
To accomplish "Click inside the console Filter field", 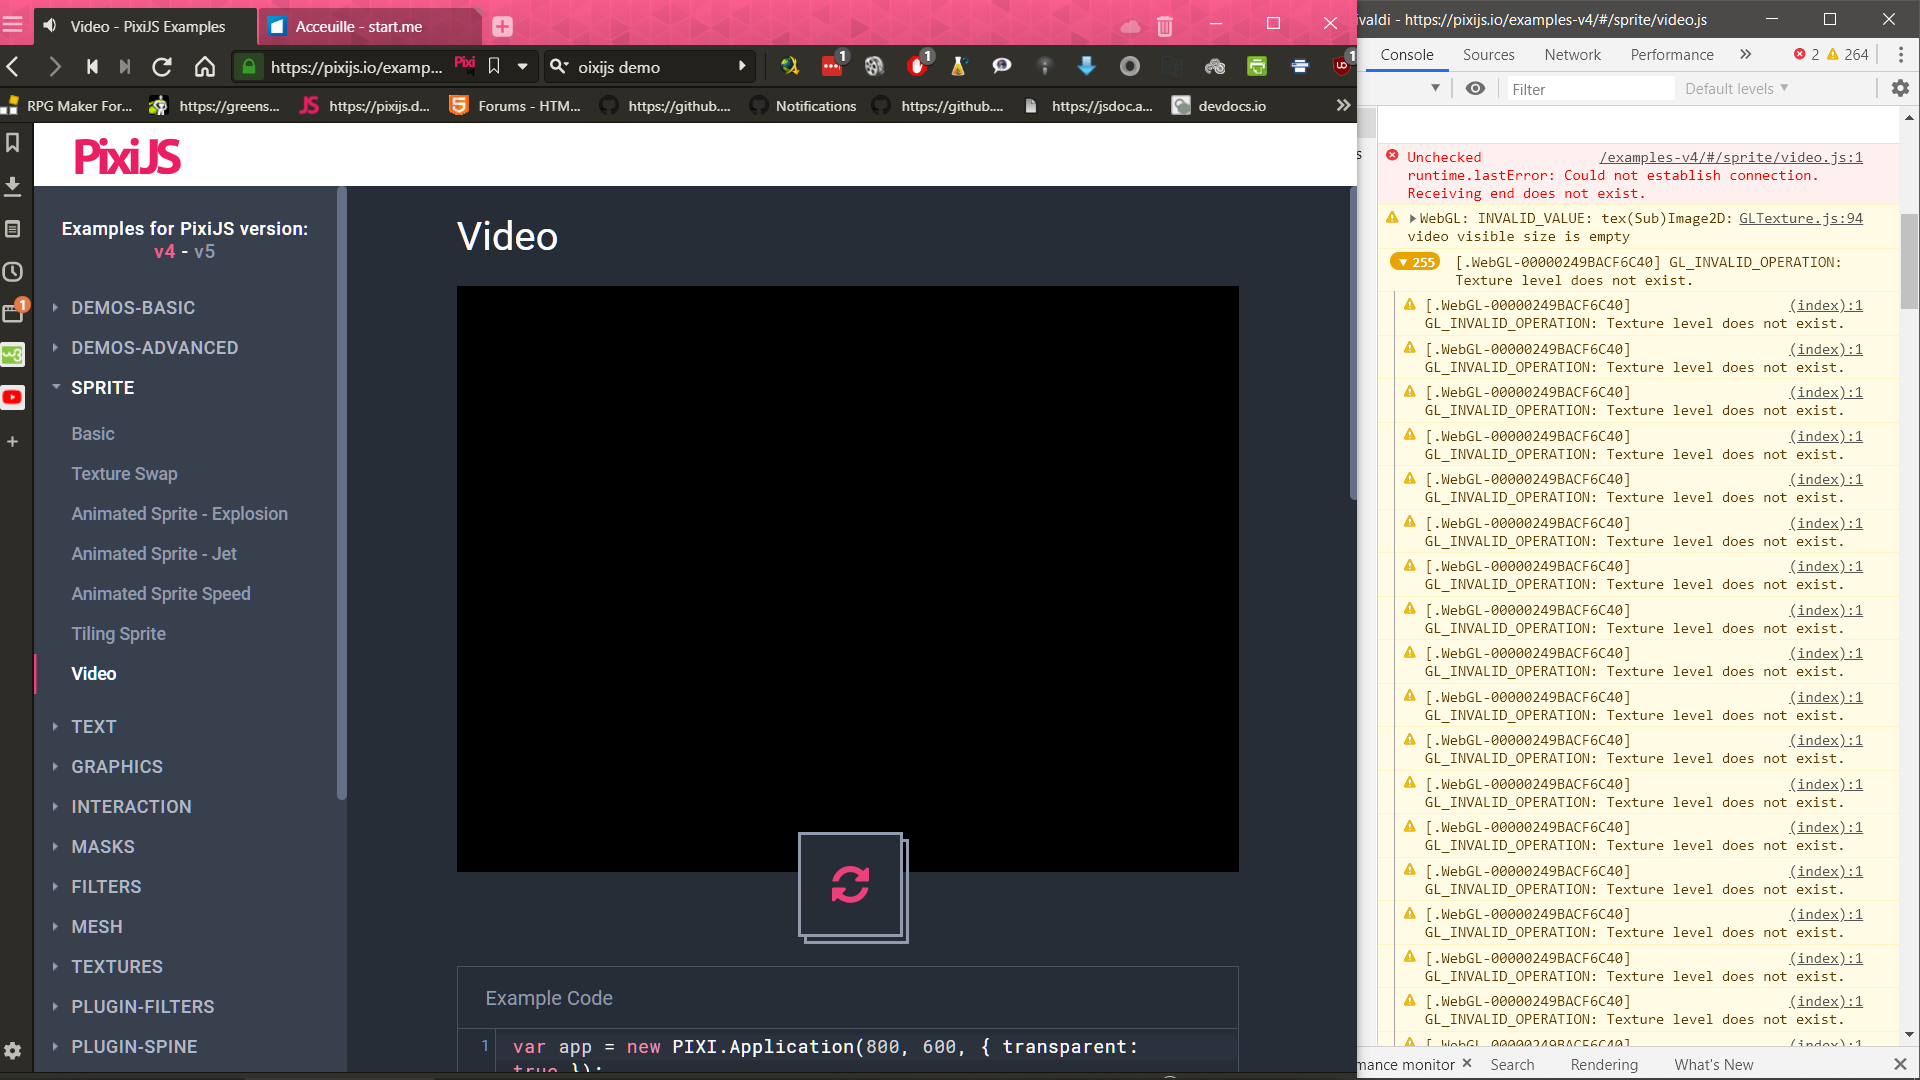I will point(1590,88).
